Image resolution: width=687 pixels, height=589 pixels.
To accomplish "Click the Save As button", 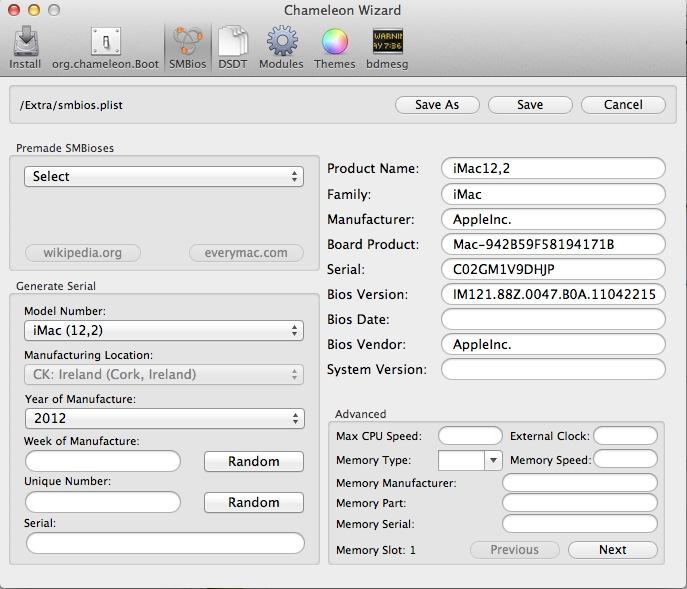I will (437, 105).
